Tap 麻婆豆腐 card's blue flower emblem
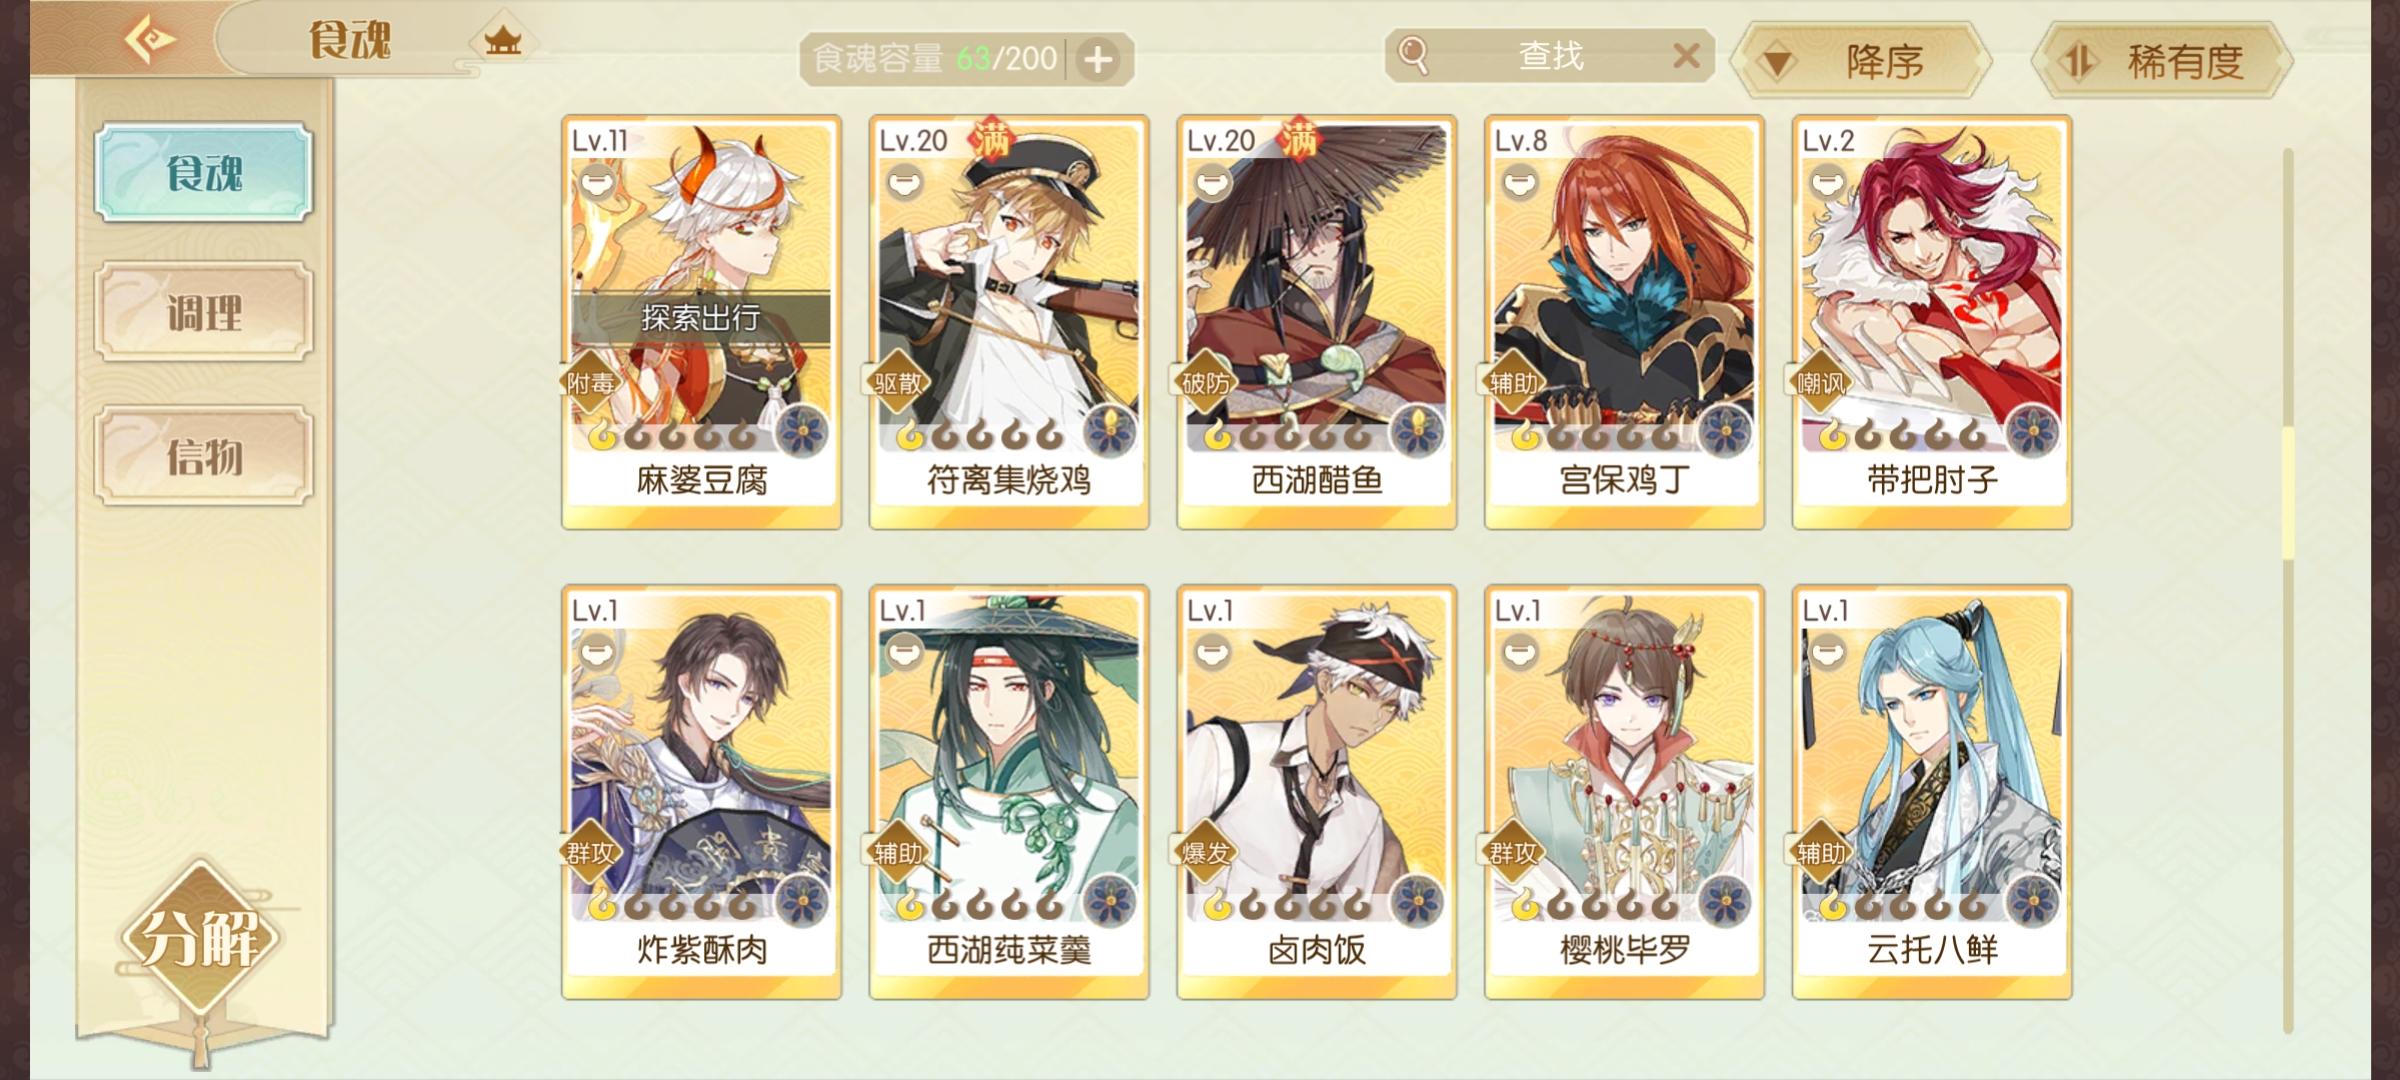Screen dimensions: 2400x1080 [802, 431]
